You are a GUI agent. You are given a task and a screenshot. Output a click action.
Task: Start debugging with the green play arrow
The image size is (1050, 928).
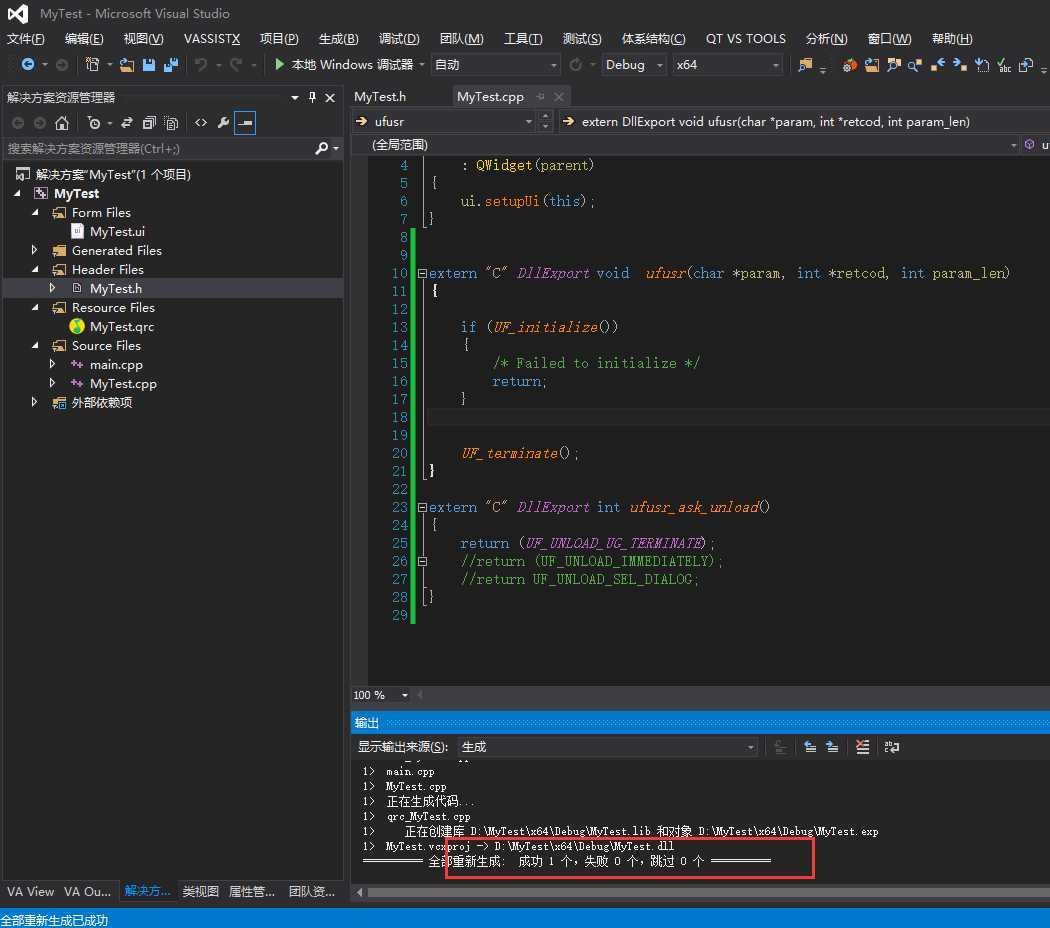pyautogui.click(x=279, y=64)
